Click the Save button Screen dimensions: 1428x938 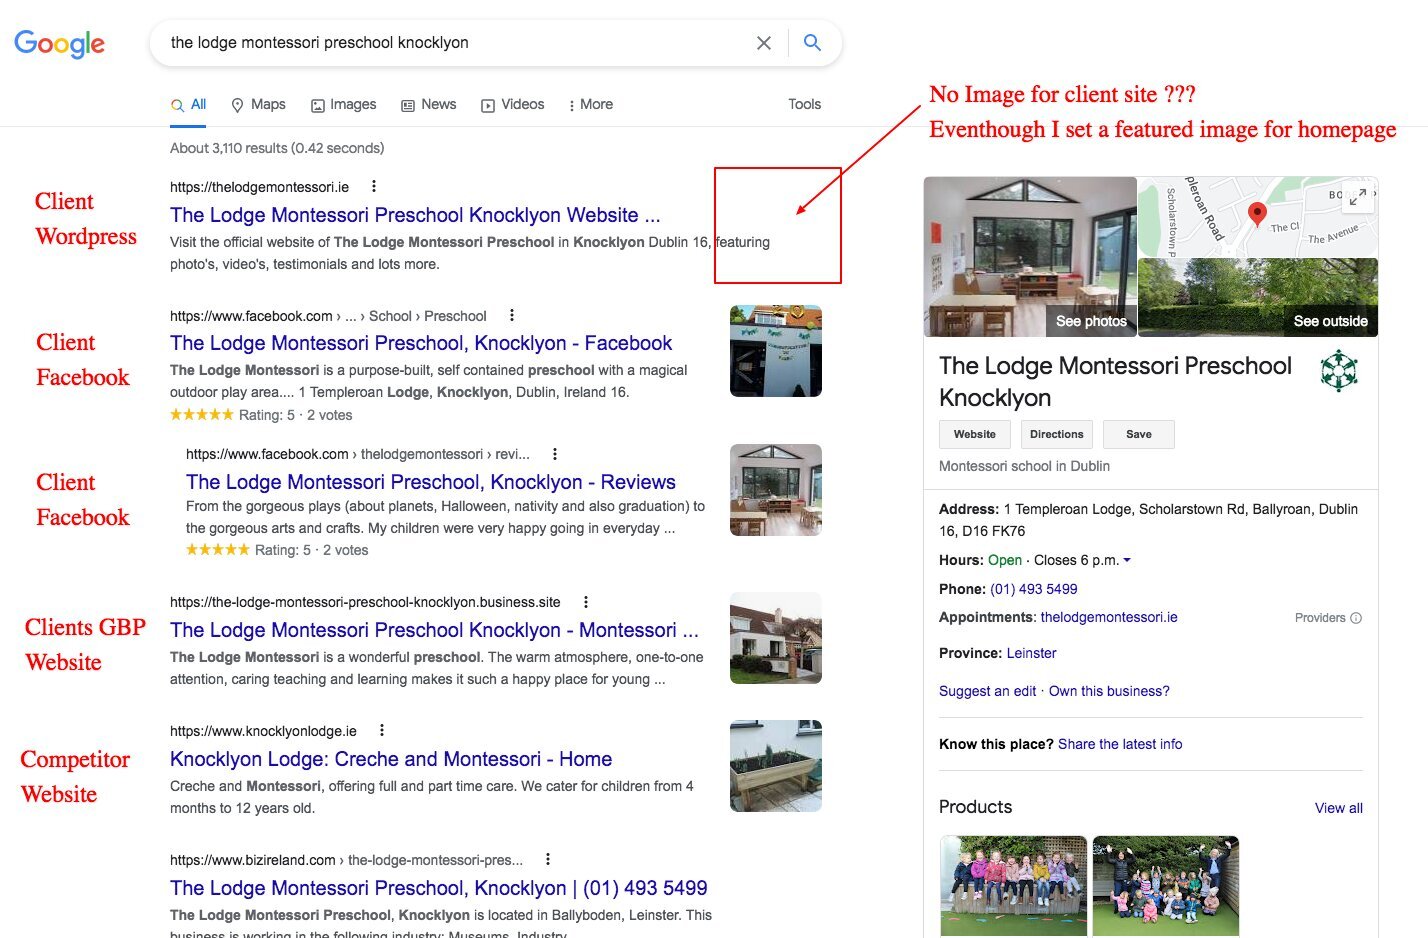pyautogui.click(x=1138, y=434)
